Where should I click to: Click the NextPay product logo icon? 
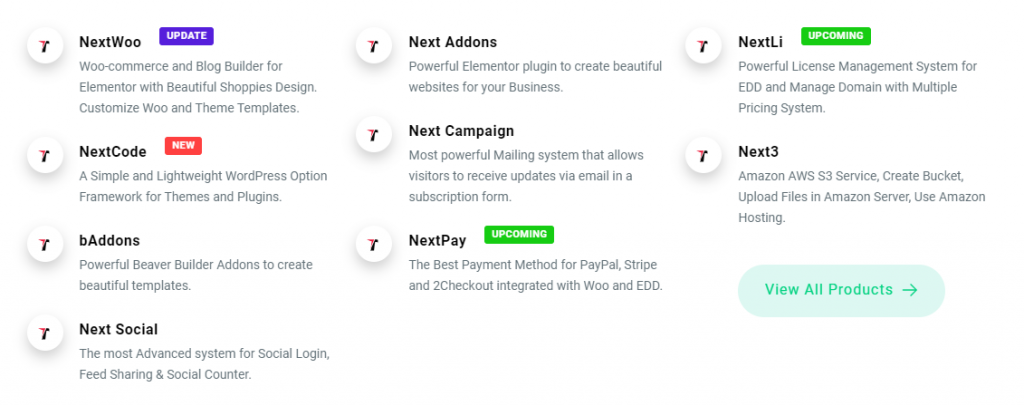point(373,244)
